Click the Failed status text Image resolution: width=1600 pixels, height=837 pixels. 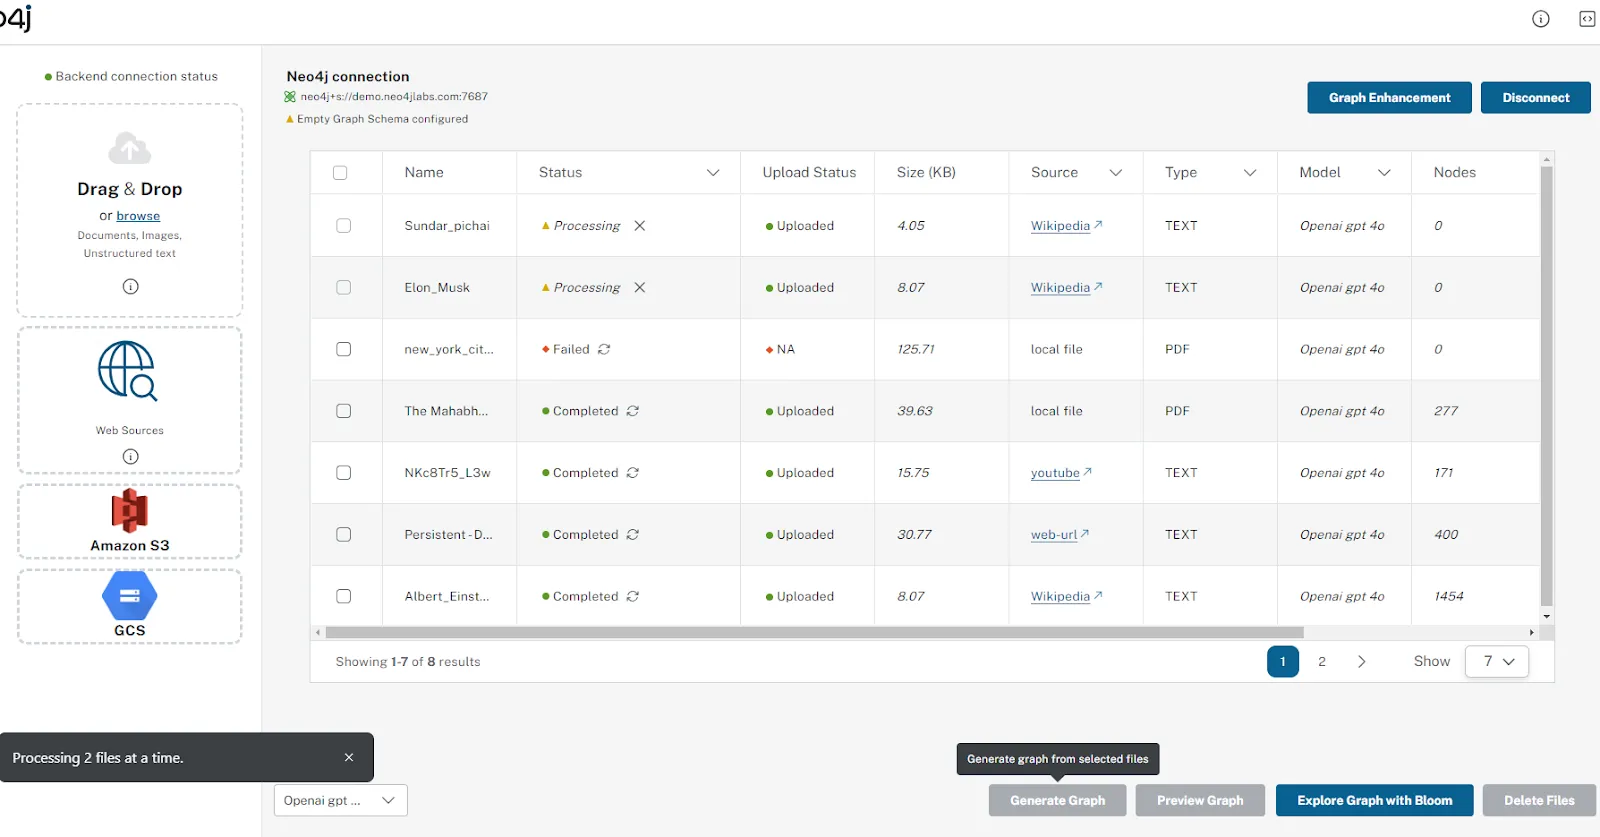571,349
